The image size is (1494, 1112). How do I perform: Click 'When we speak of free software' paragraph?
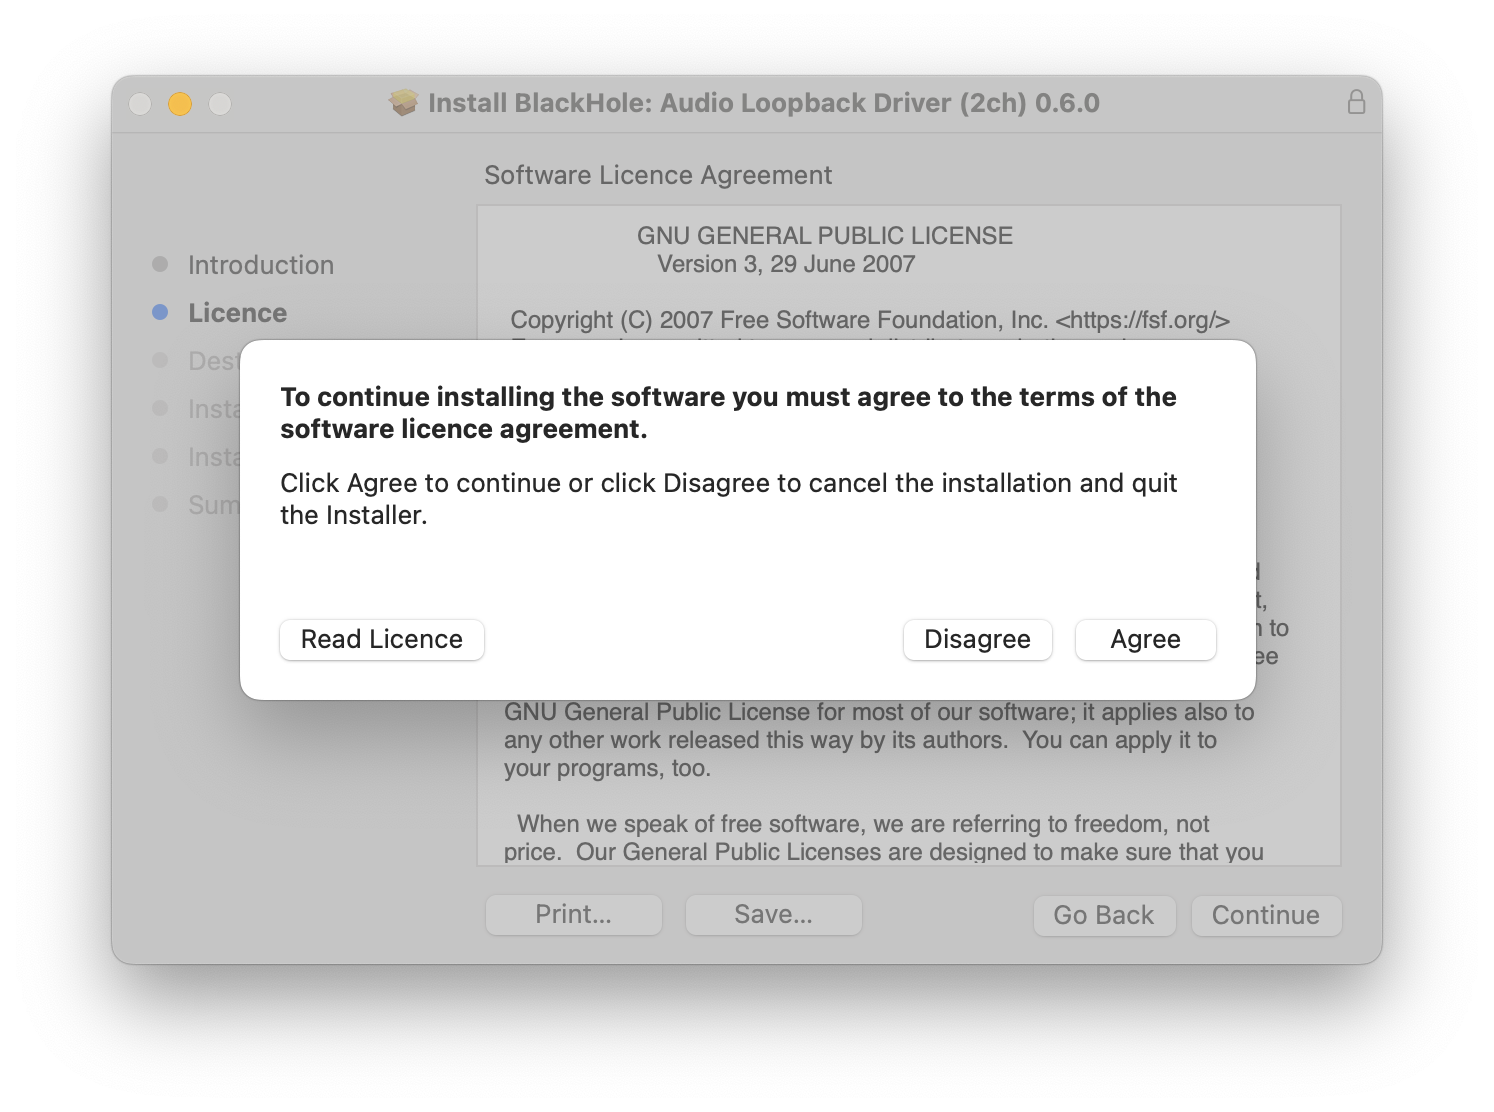[884, 838]
